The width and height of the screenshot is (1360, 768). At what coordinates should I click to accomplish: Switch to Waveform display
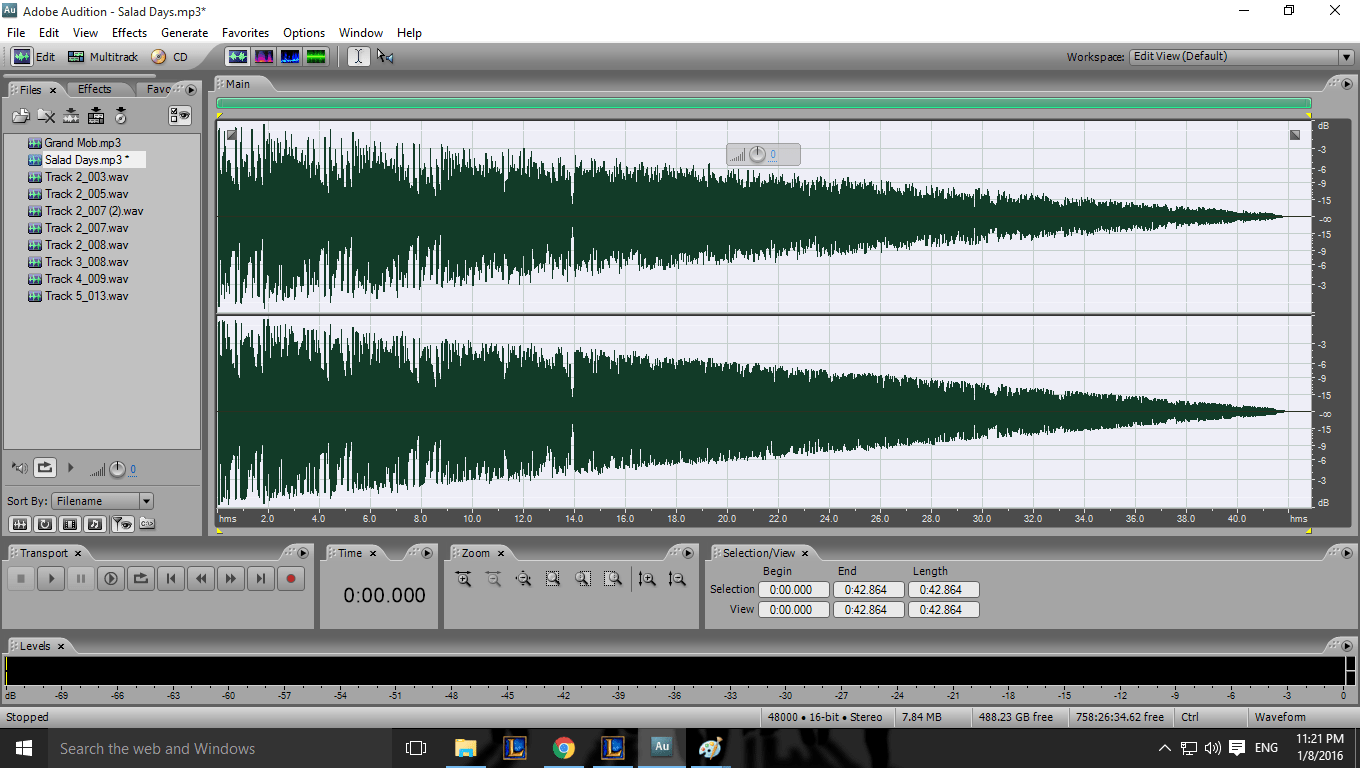pos(238,57)
